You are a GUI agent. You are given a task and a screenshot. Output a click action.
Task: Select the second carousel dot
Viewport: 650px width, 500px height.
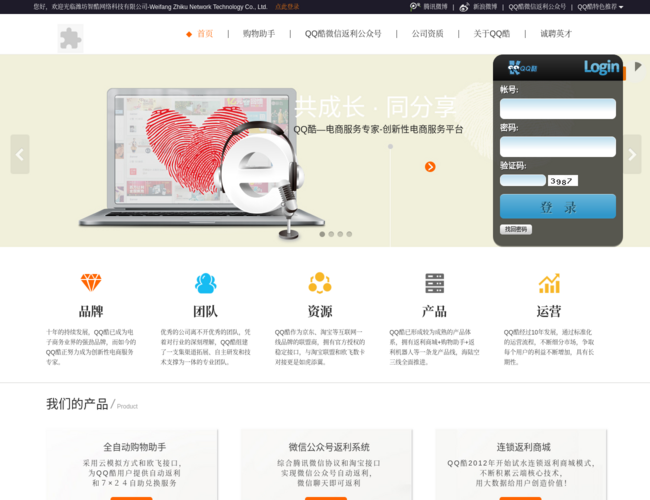click(331, 234)
